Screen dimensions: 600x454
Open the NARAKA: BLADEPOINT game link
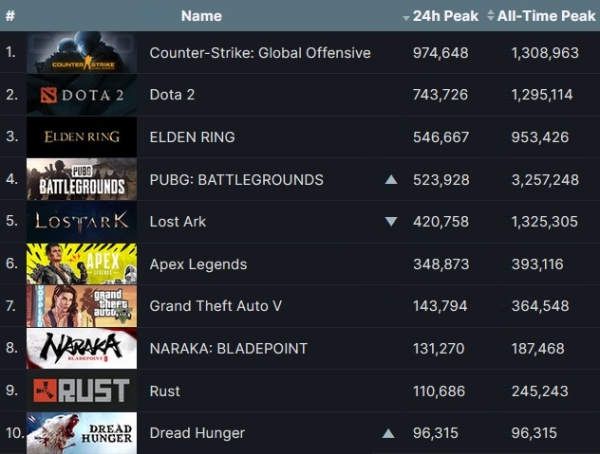(x=228, y=348)
